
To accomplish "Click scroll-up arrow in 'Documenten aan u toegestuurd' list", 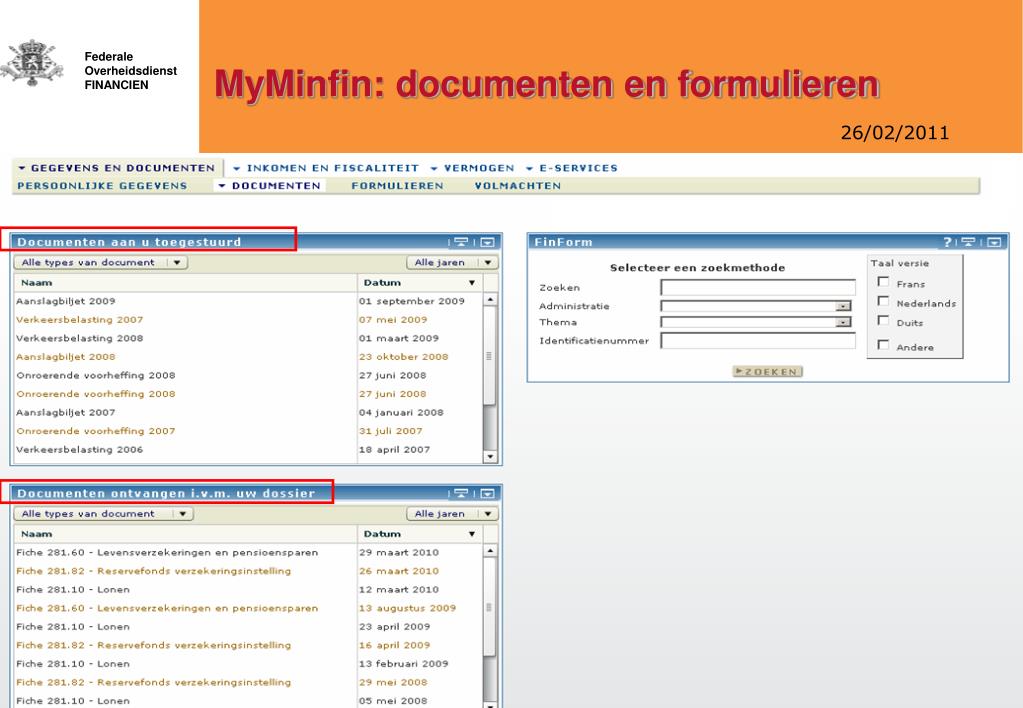I will point(490,300).
